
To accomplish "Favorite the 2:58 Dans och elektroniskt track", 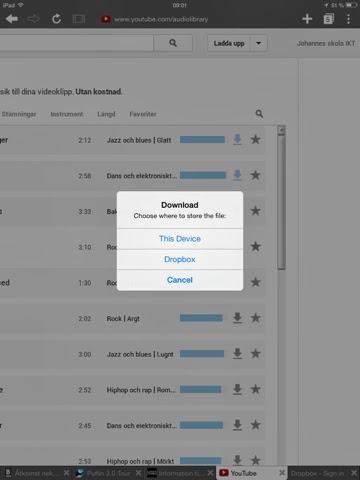I will point(256,175).
